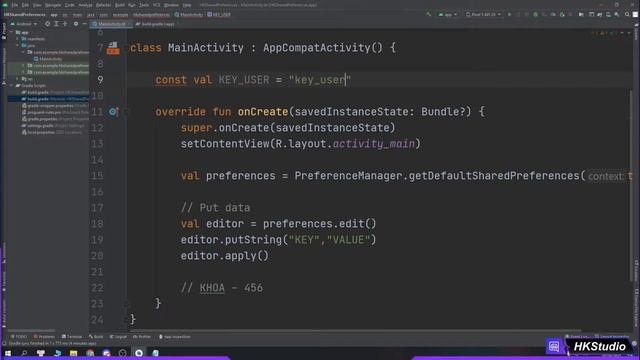Switch to the MainActivity.kt editor tab
Screen dimensions: 640x360
(x=110, y=24)
